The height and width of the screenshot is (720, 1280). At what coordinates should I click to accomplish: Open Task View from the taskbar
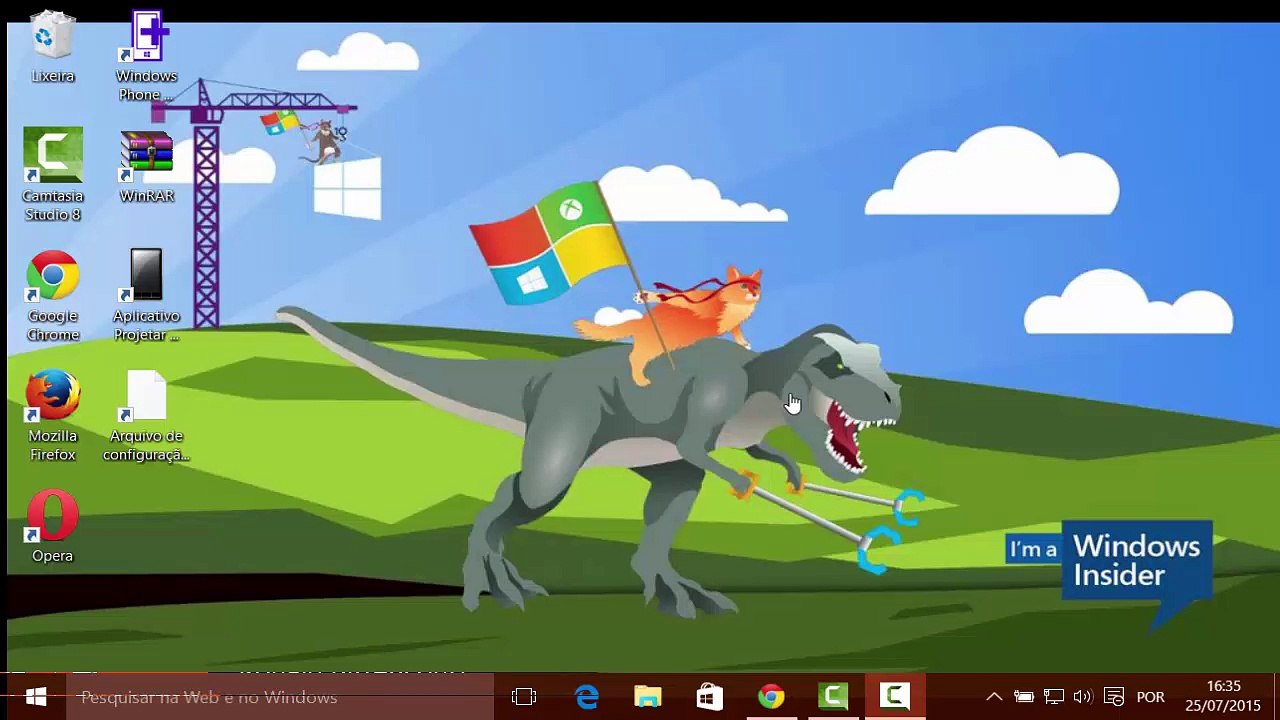tap(524, 697)
